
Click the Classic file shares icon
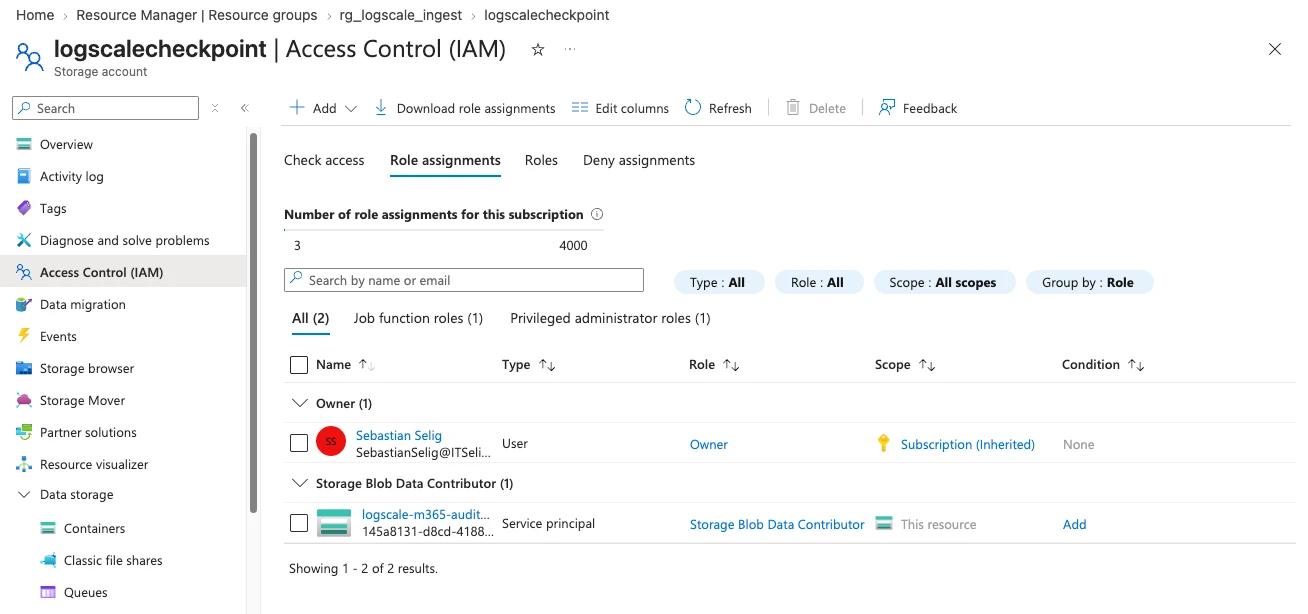[48, 561]
